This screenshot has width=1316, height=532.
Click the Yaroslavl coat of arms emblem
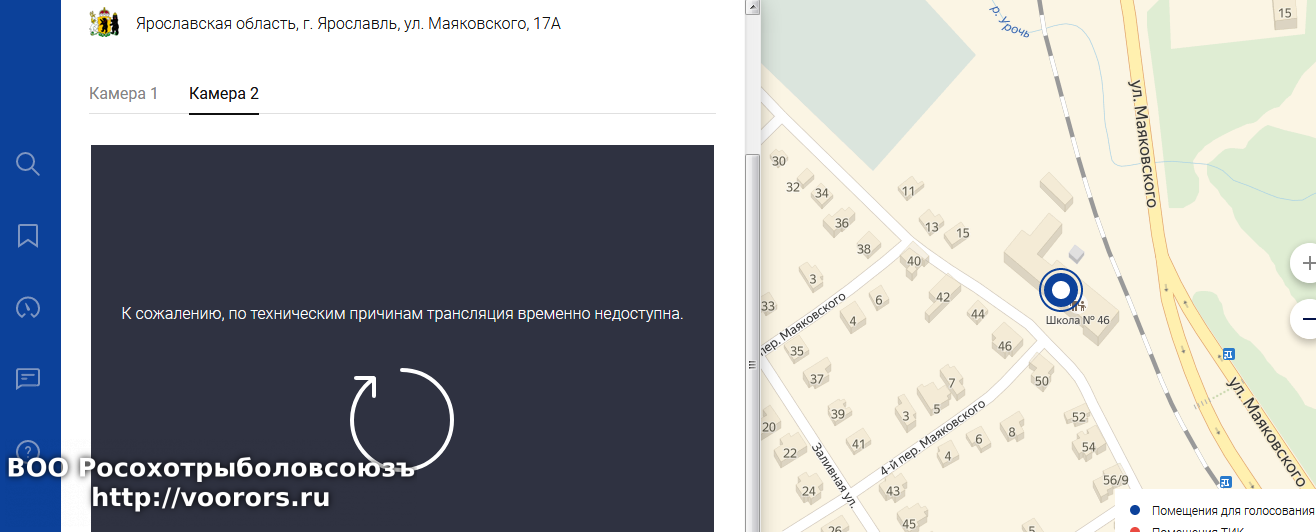[104, 23]
